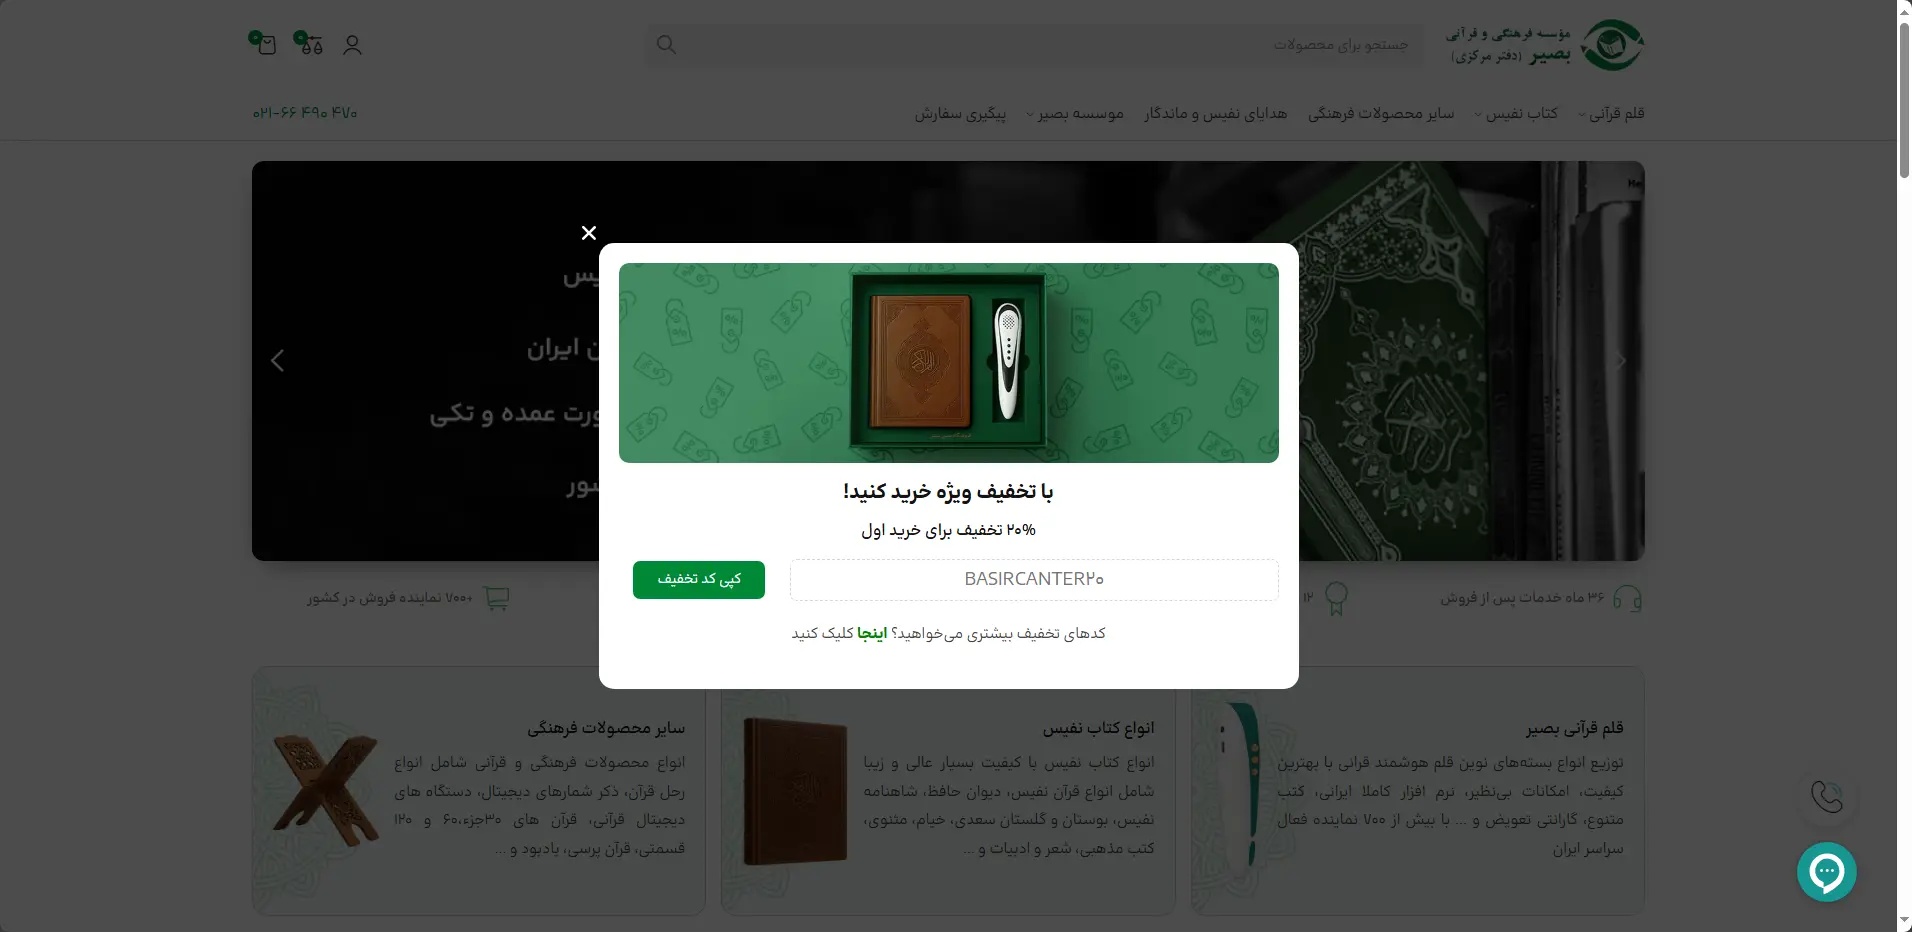The height and width of the screenshot is (932, 1912).
Task: Open the shopping cart icon
Action: click(263, 43)
